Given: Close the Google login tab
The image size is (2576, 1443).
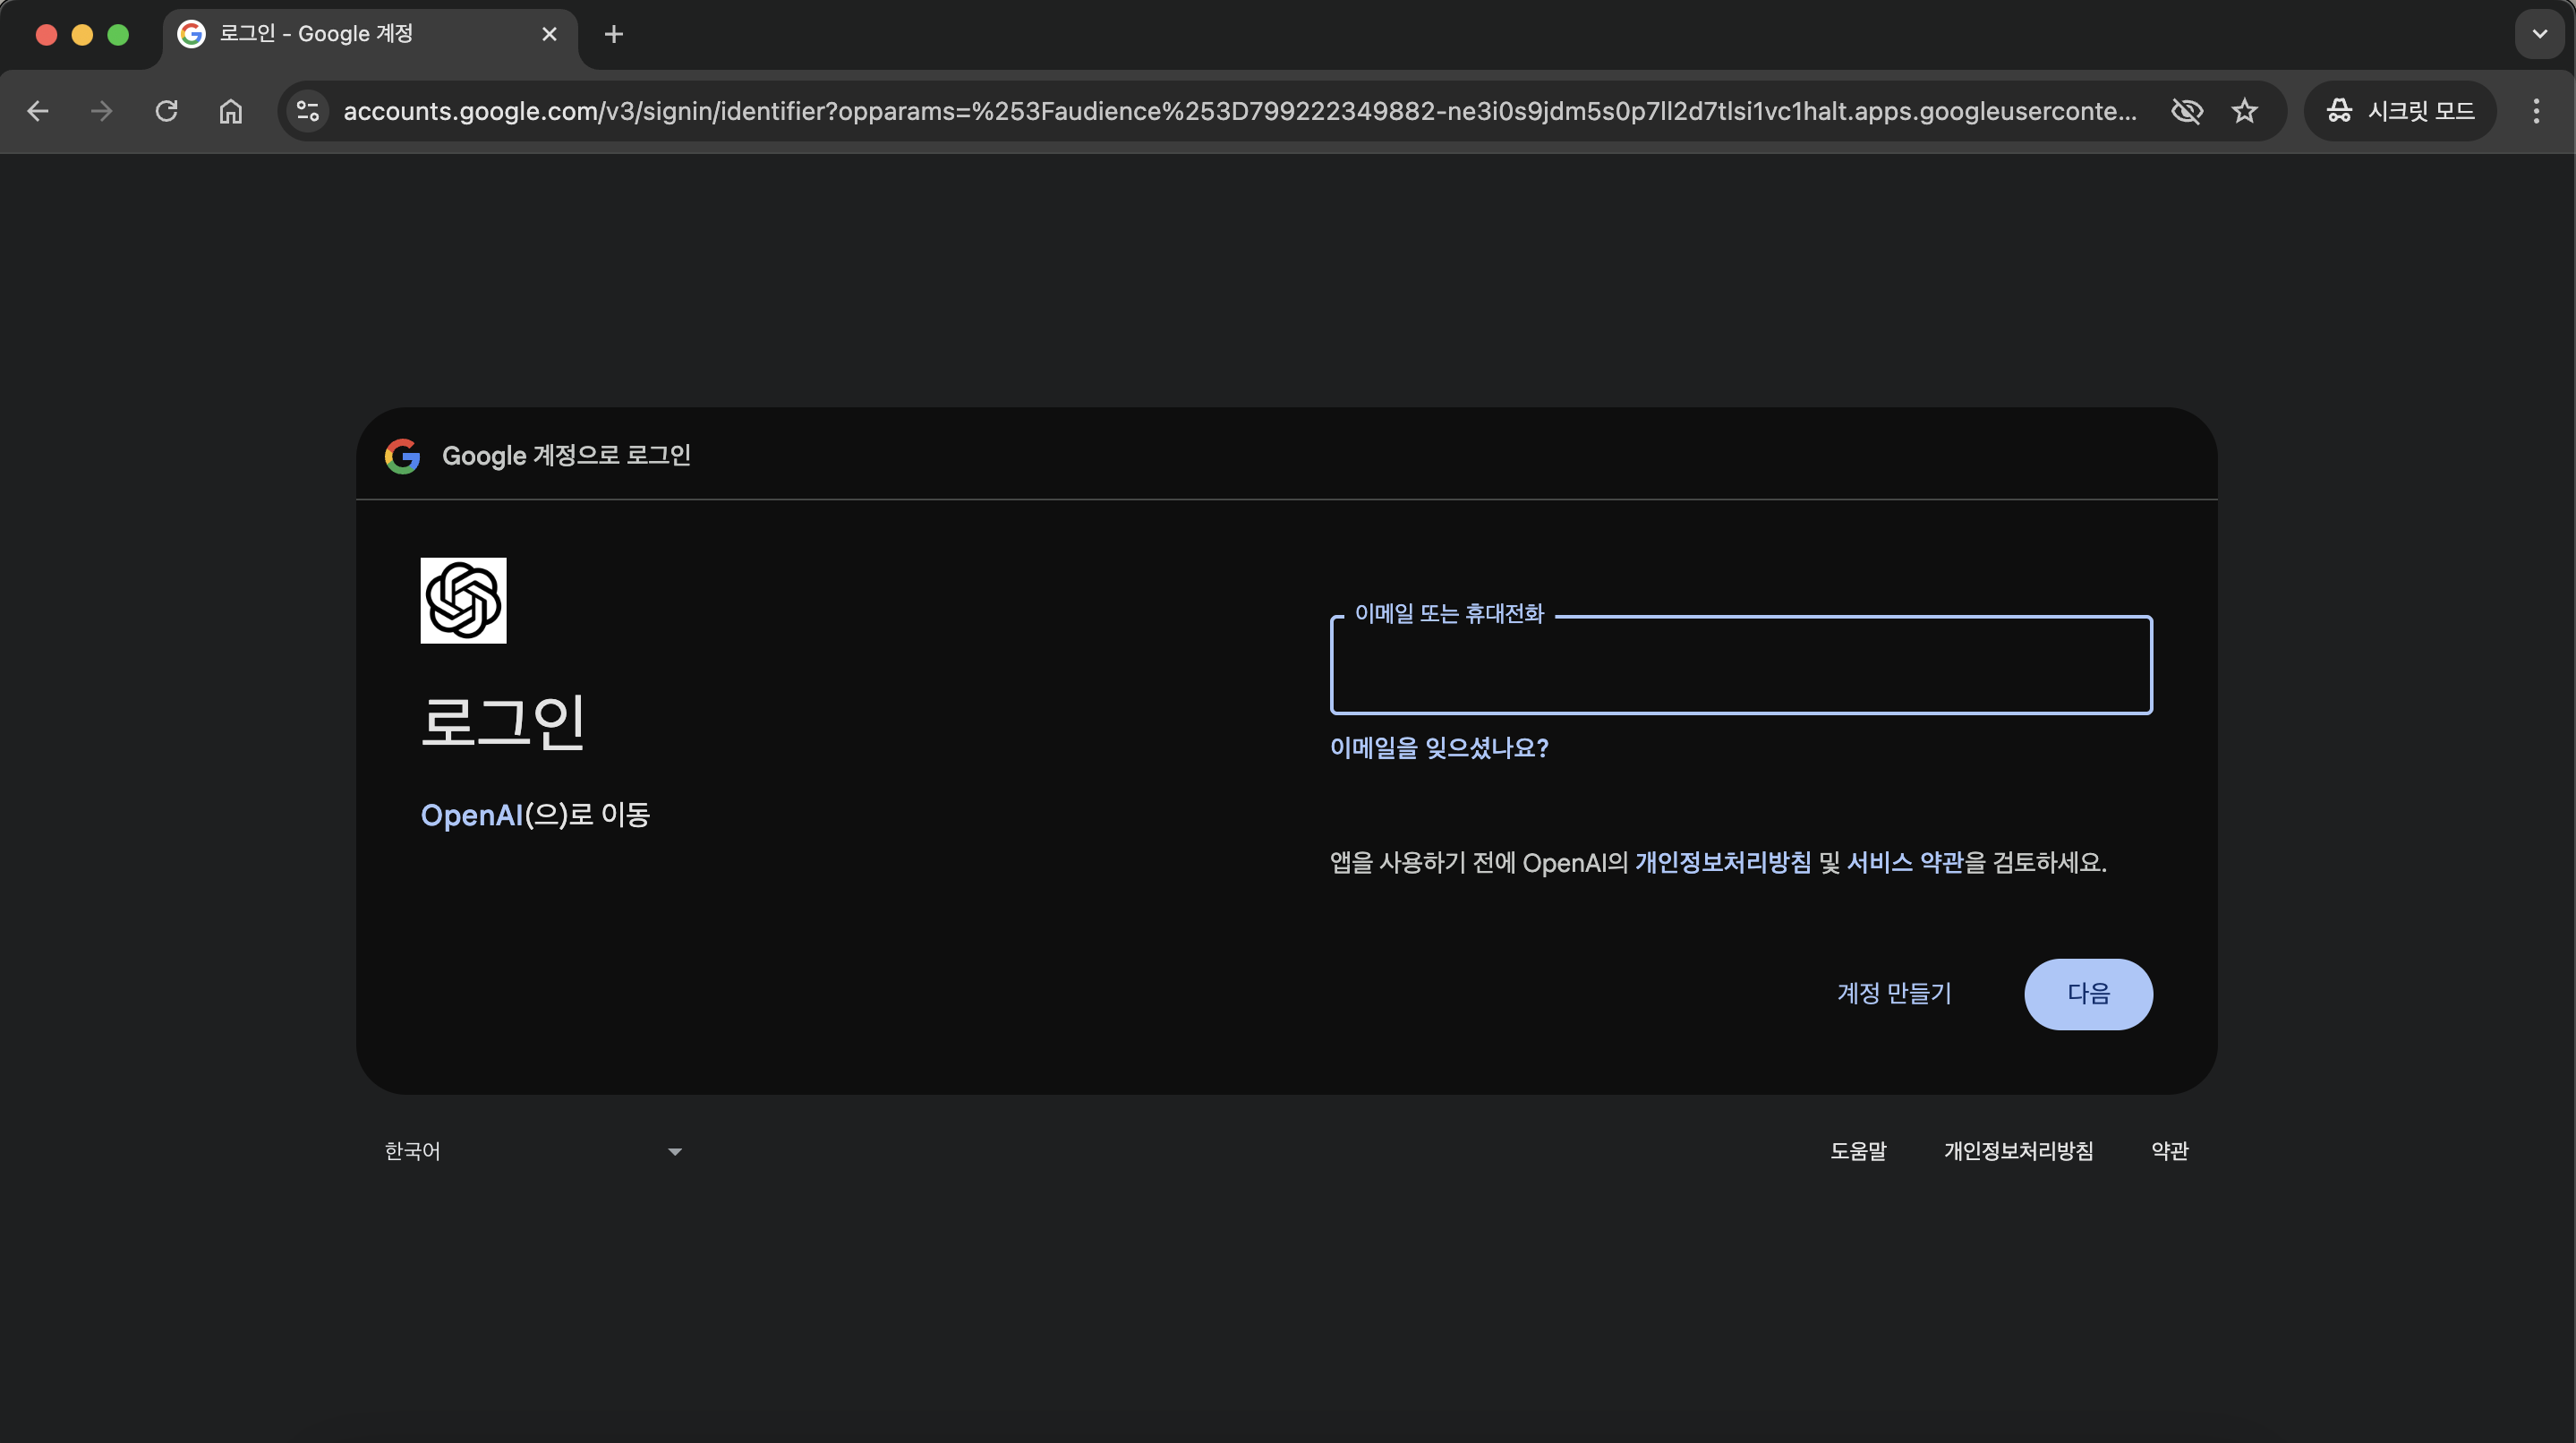Looking at the screenshot, I should point(549,34).
